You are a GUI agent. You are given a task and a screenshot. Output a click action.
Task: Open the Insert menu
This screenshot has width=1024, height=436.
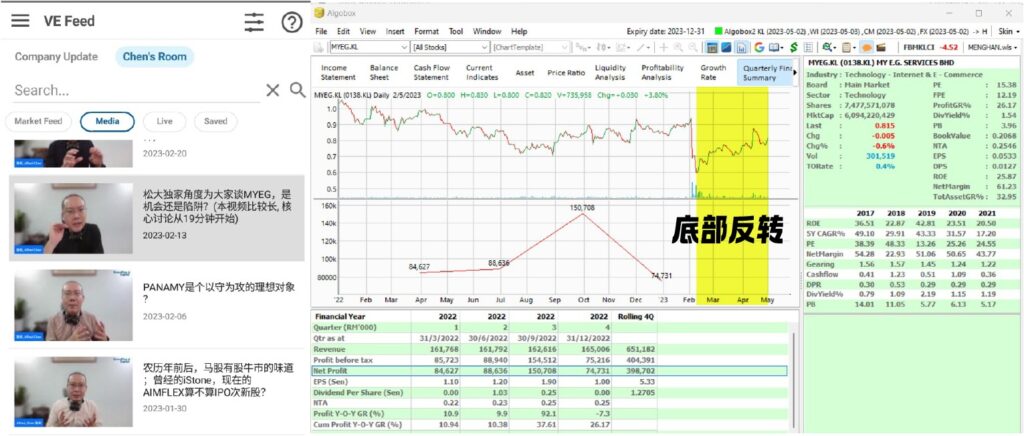[395, 31]
